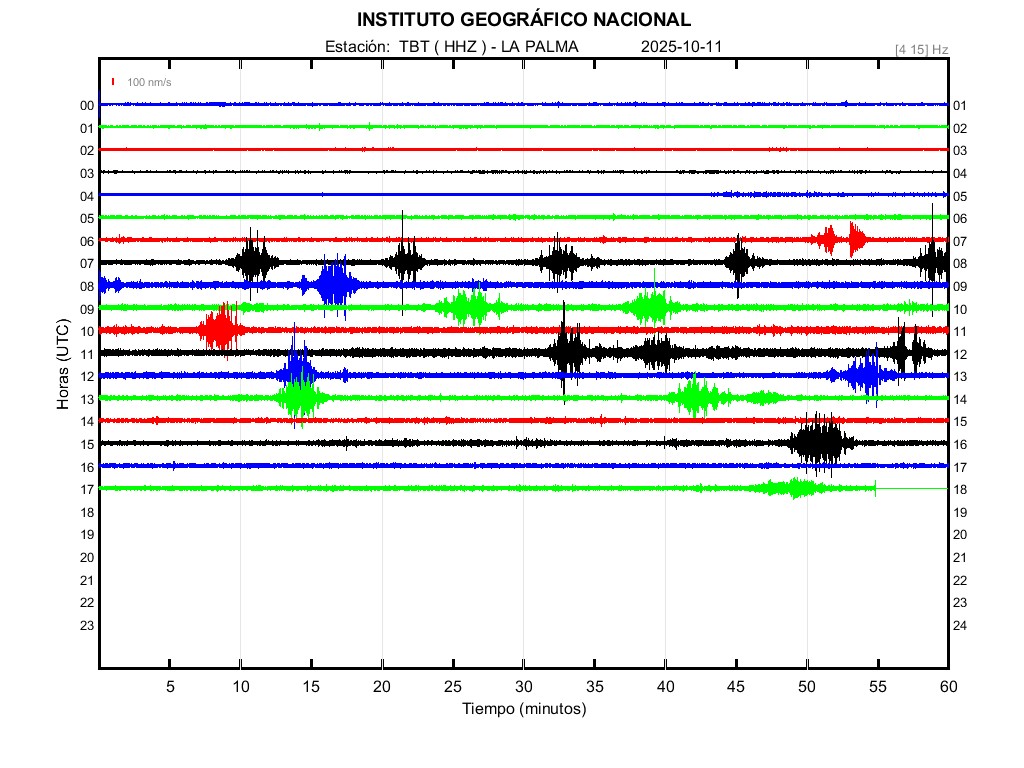The width and height of the screenshot is (1024, 768).
Task: Click the "24" hour label on right axis
Action: 960,626
